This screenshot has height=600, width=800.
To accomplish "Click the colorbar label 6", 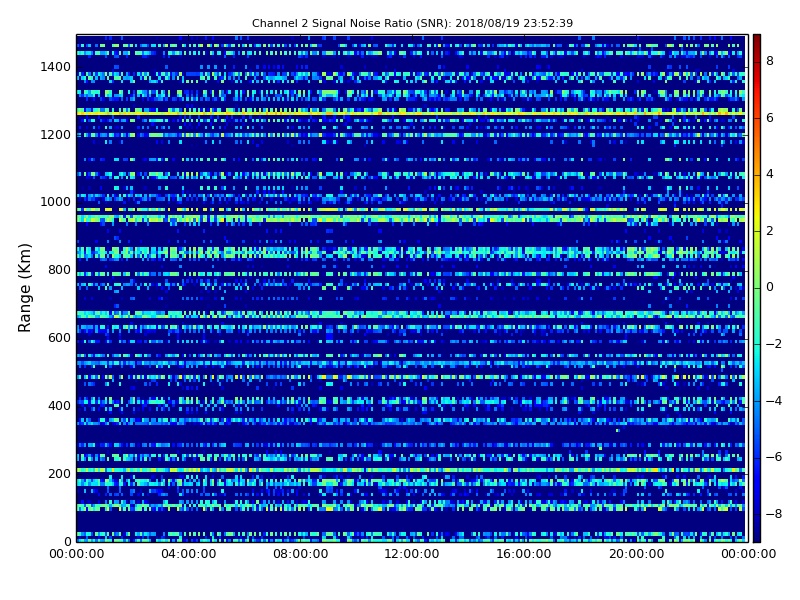I will pyautogui.click(x=770, y=118).
